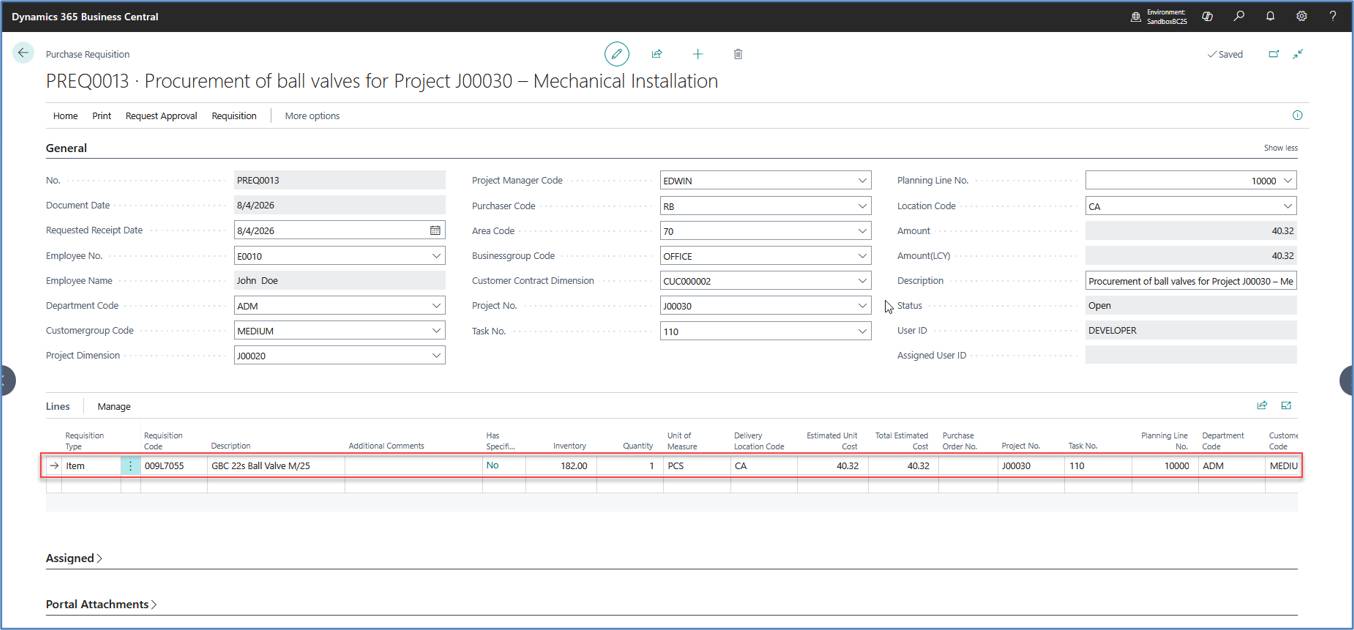
Task: Click the Copilot icon in top bar
Action: pyautogui.click(x=1208, y=16)
